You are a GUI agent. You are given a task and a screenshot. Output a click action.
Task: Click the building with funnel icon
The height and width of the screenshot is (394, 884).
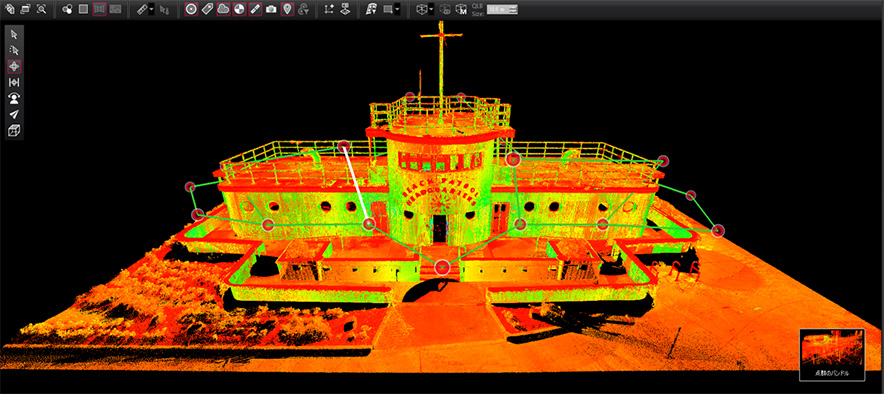[x=372, y=9]
